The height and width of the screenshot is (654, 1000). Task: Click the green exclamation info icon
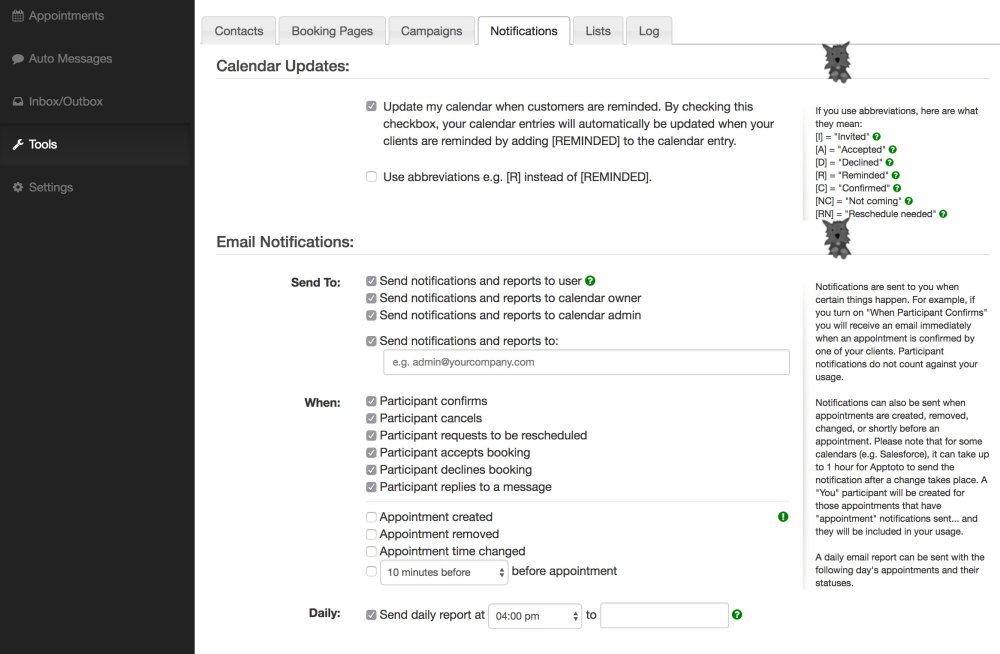[x=783, y=517]
